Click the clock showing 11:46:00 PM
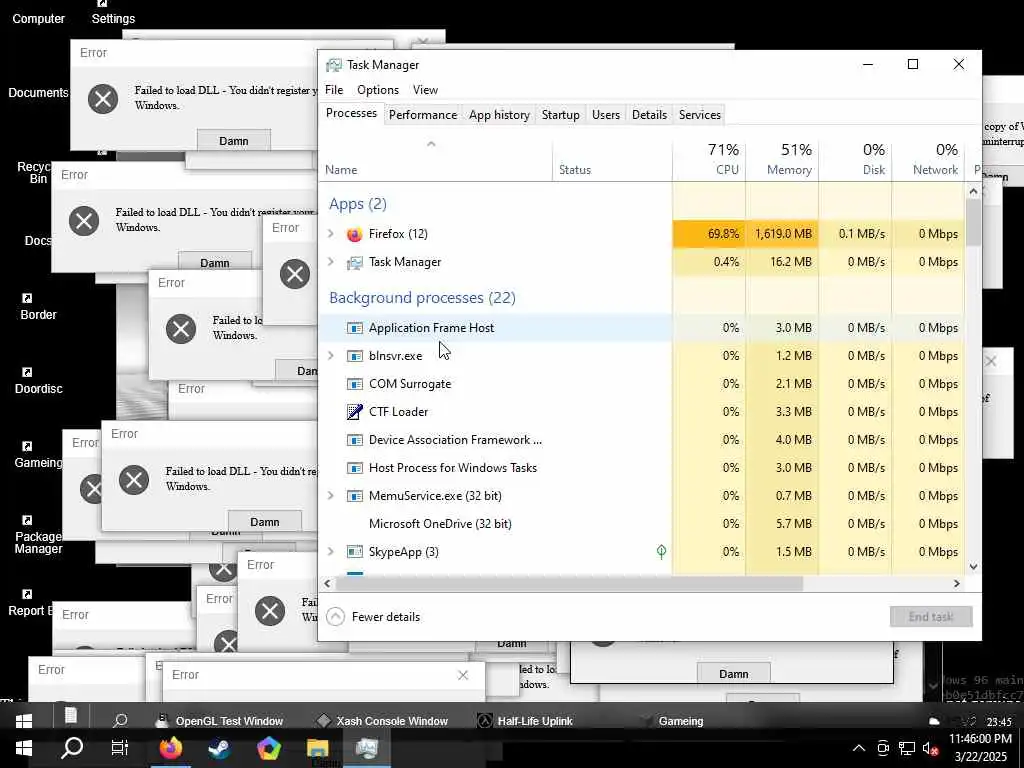This screenshot has width=1024, height=768. [x=980, y=739]
